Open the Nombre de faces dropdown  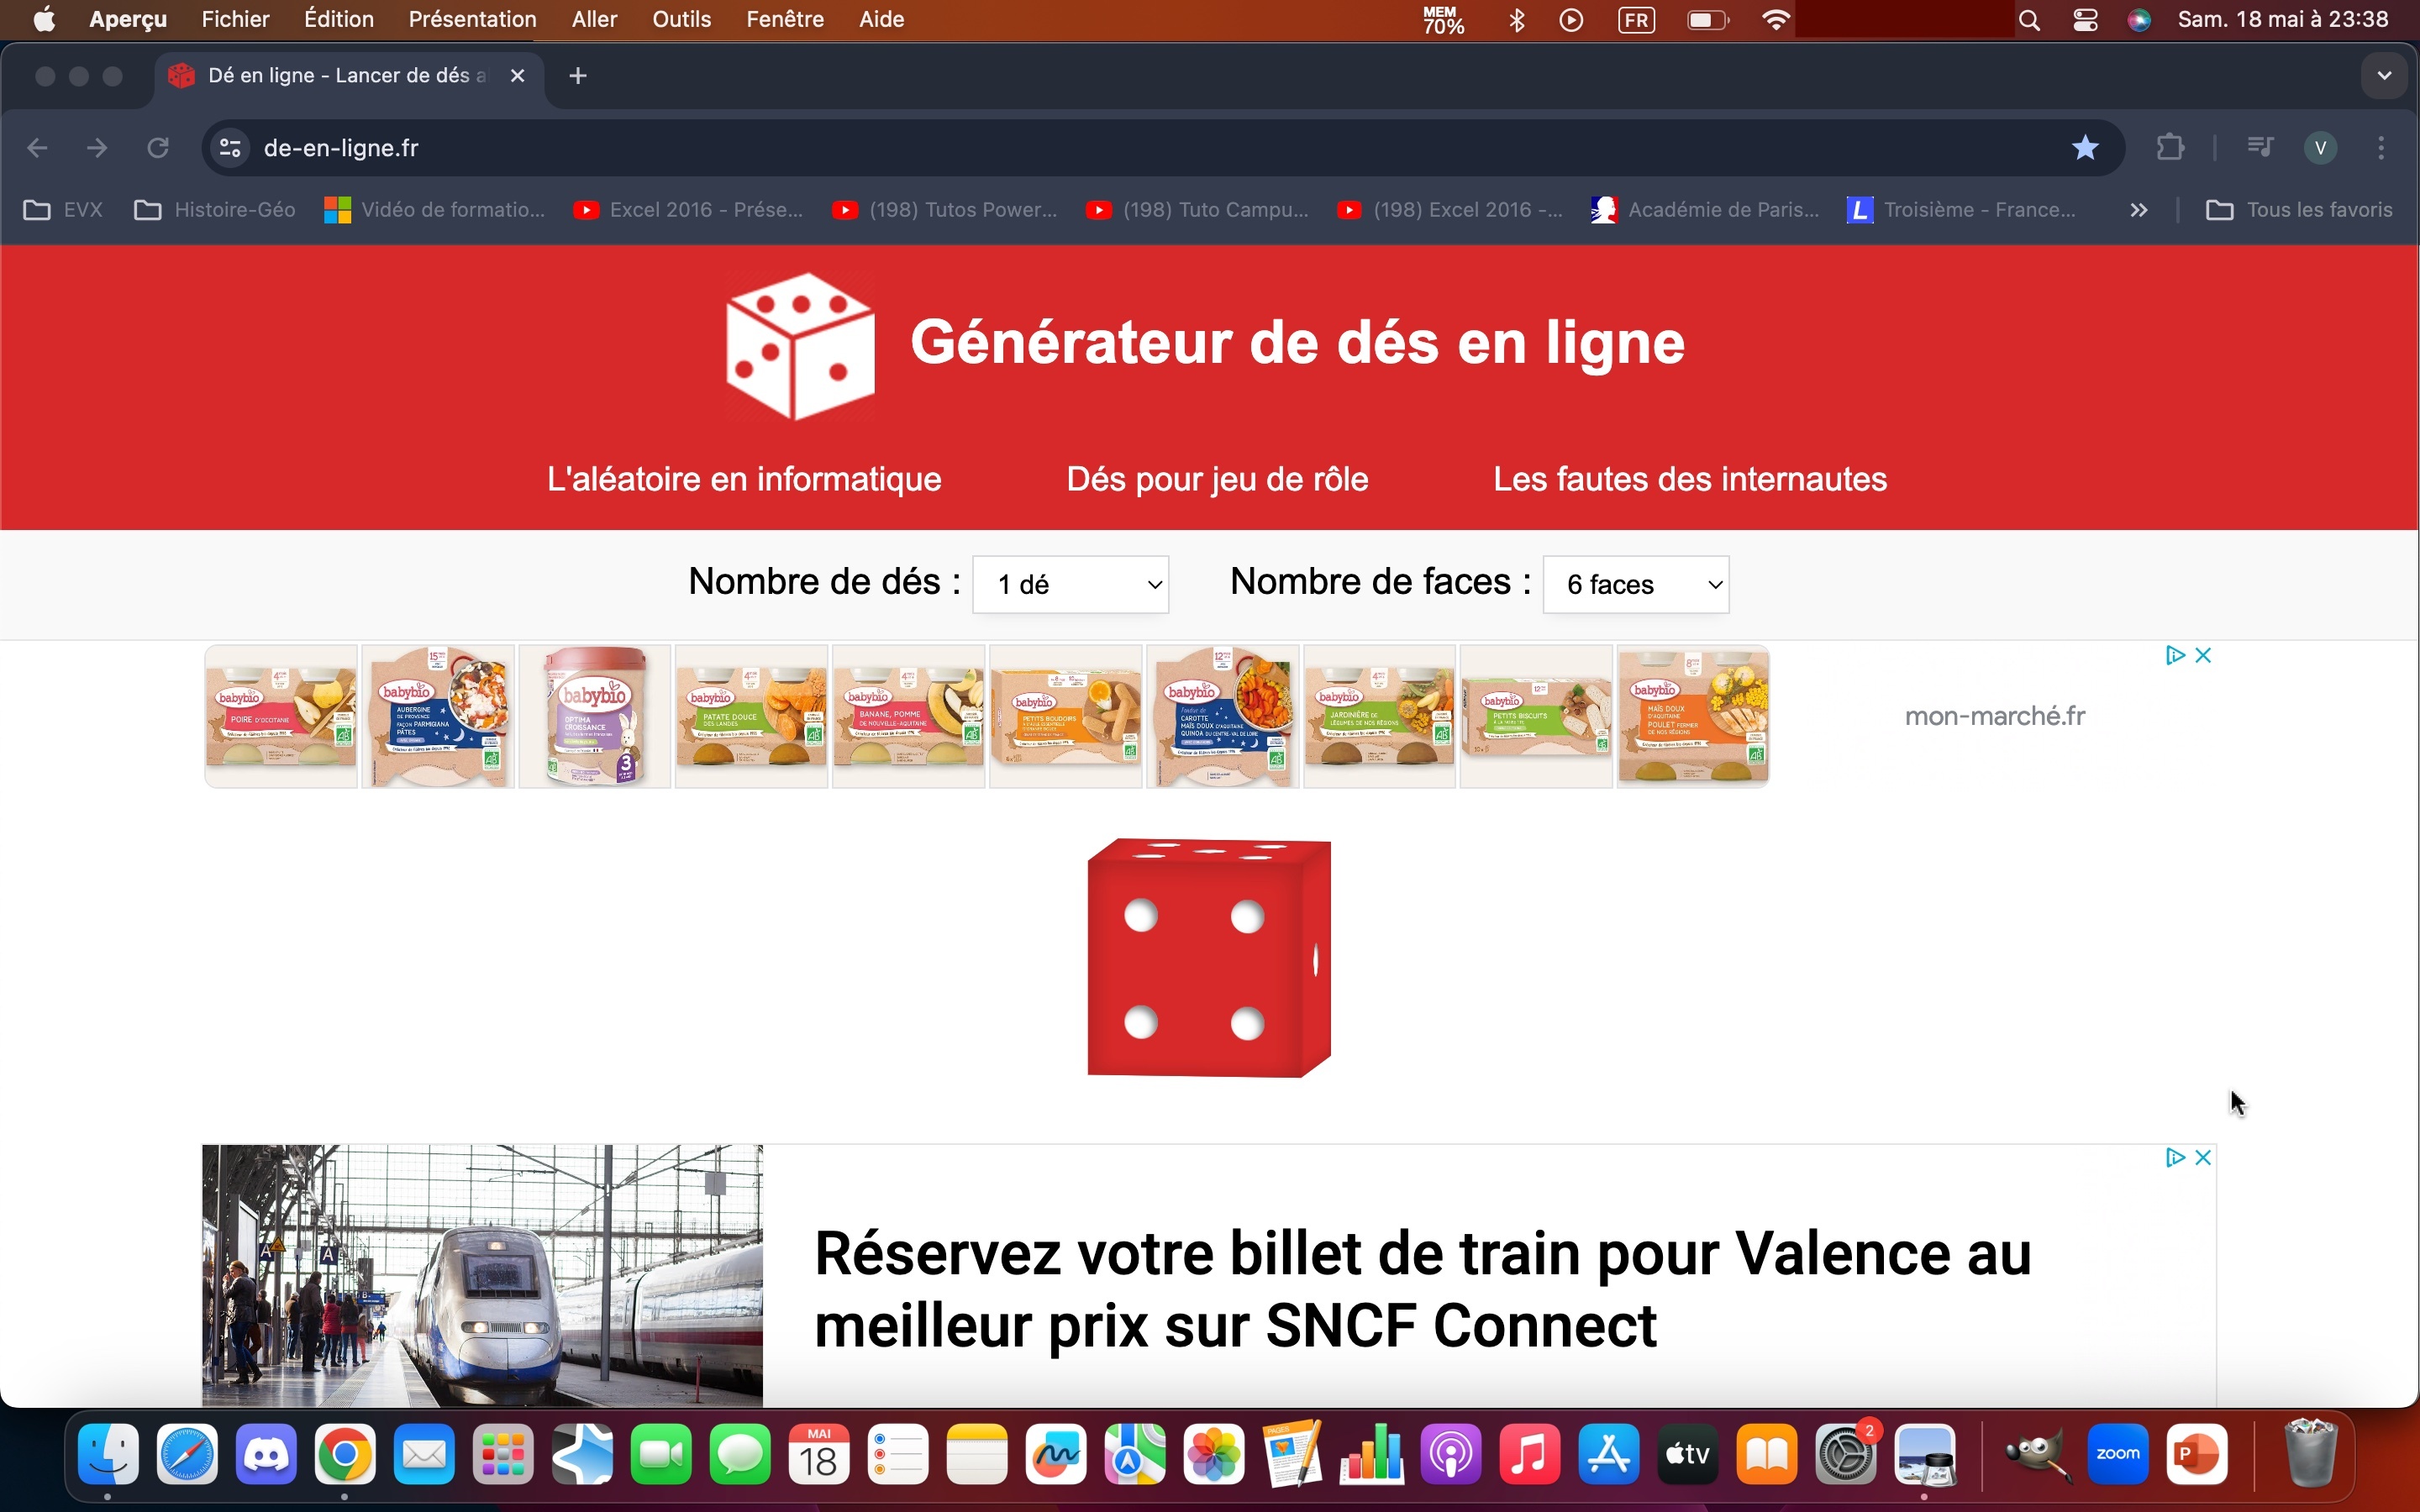click(x=1635, y=584)
